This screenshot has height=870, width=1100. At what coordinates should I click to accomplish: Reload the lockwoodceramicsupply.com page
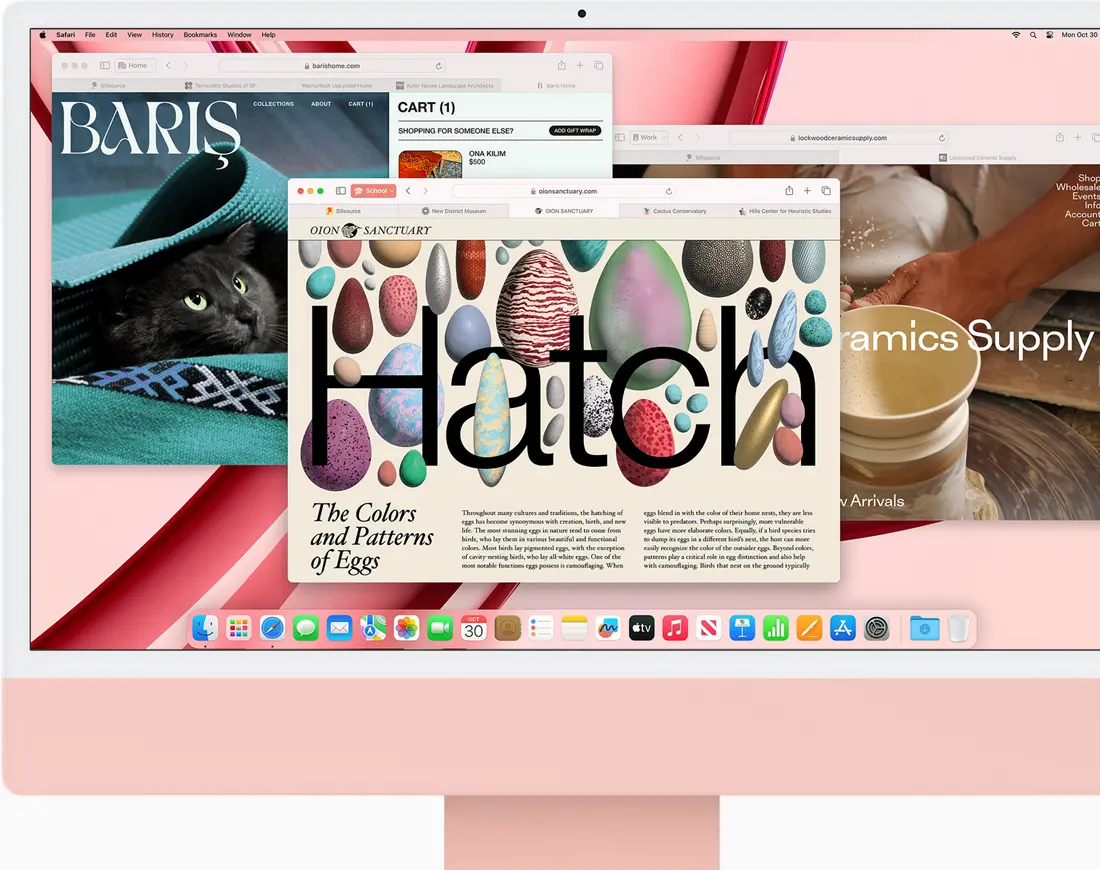point(941,138)
